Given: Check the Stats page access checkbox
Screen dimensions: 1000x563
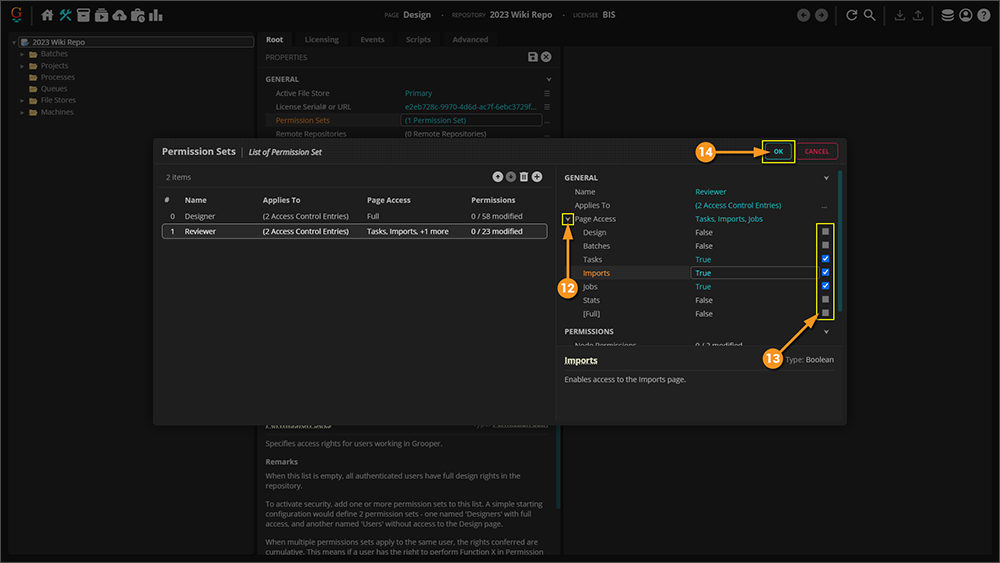Looking at the screenshot, I should [x=825, y=300].
